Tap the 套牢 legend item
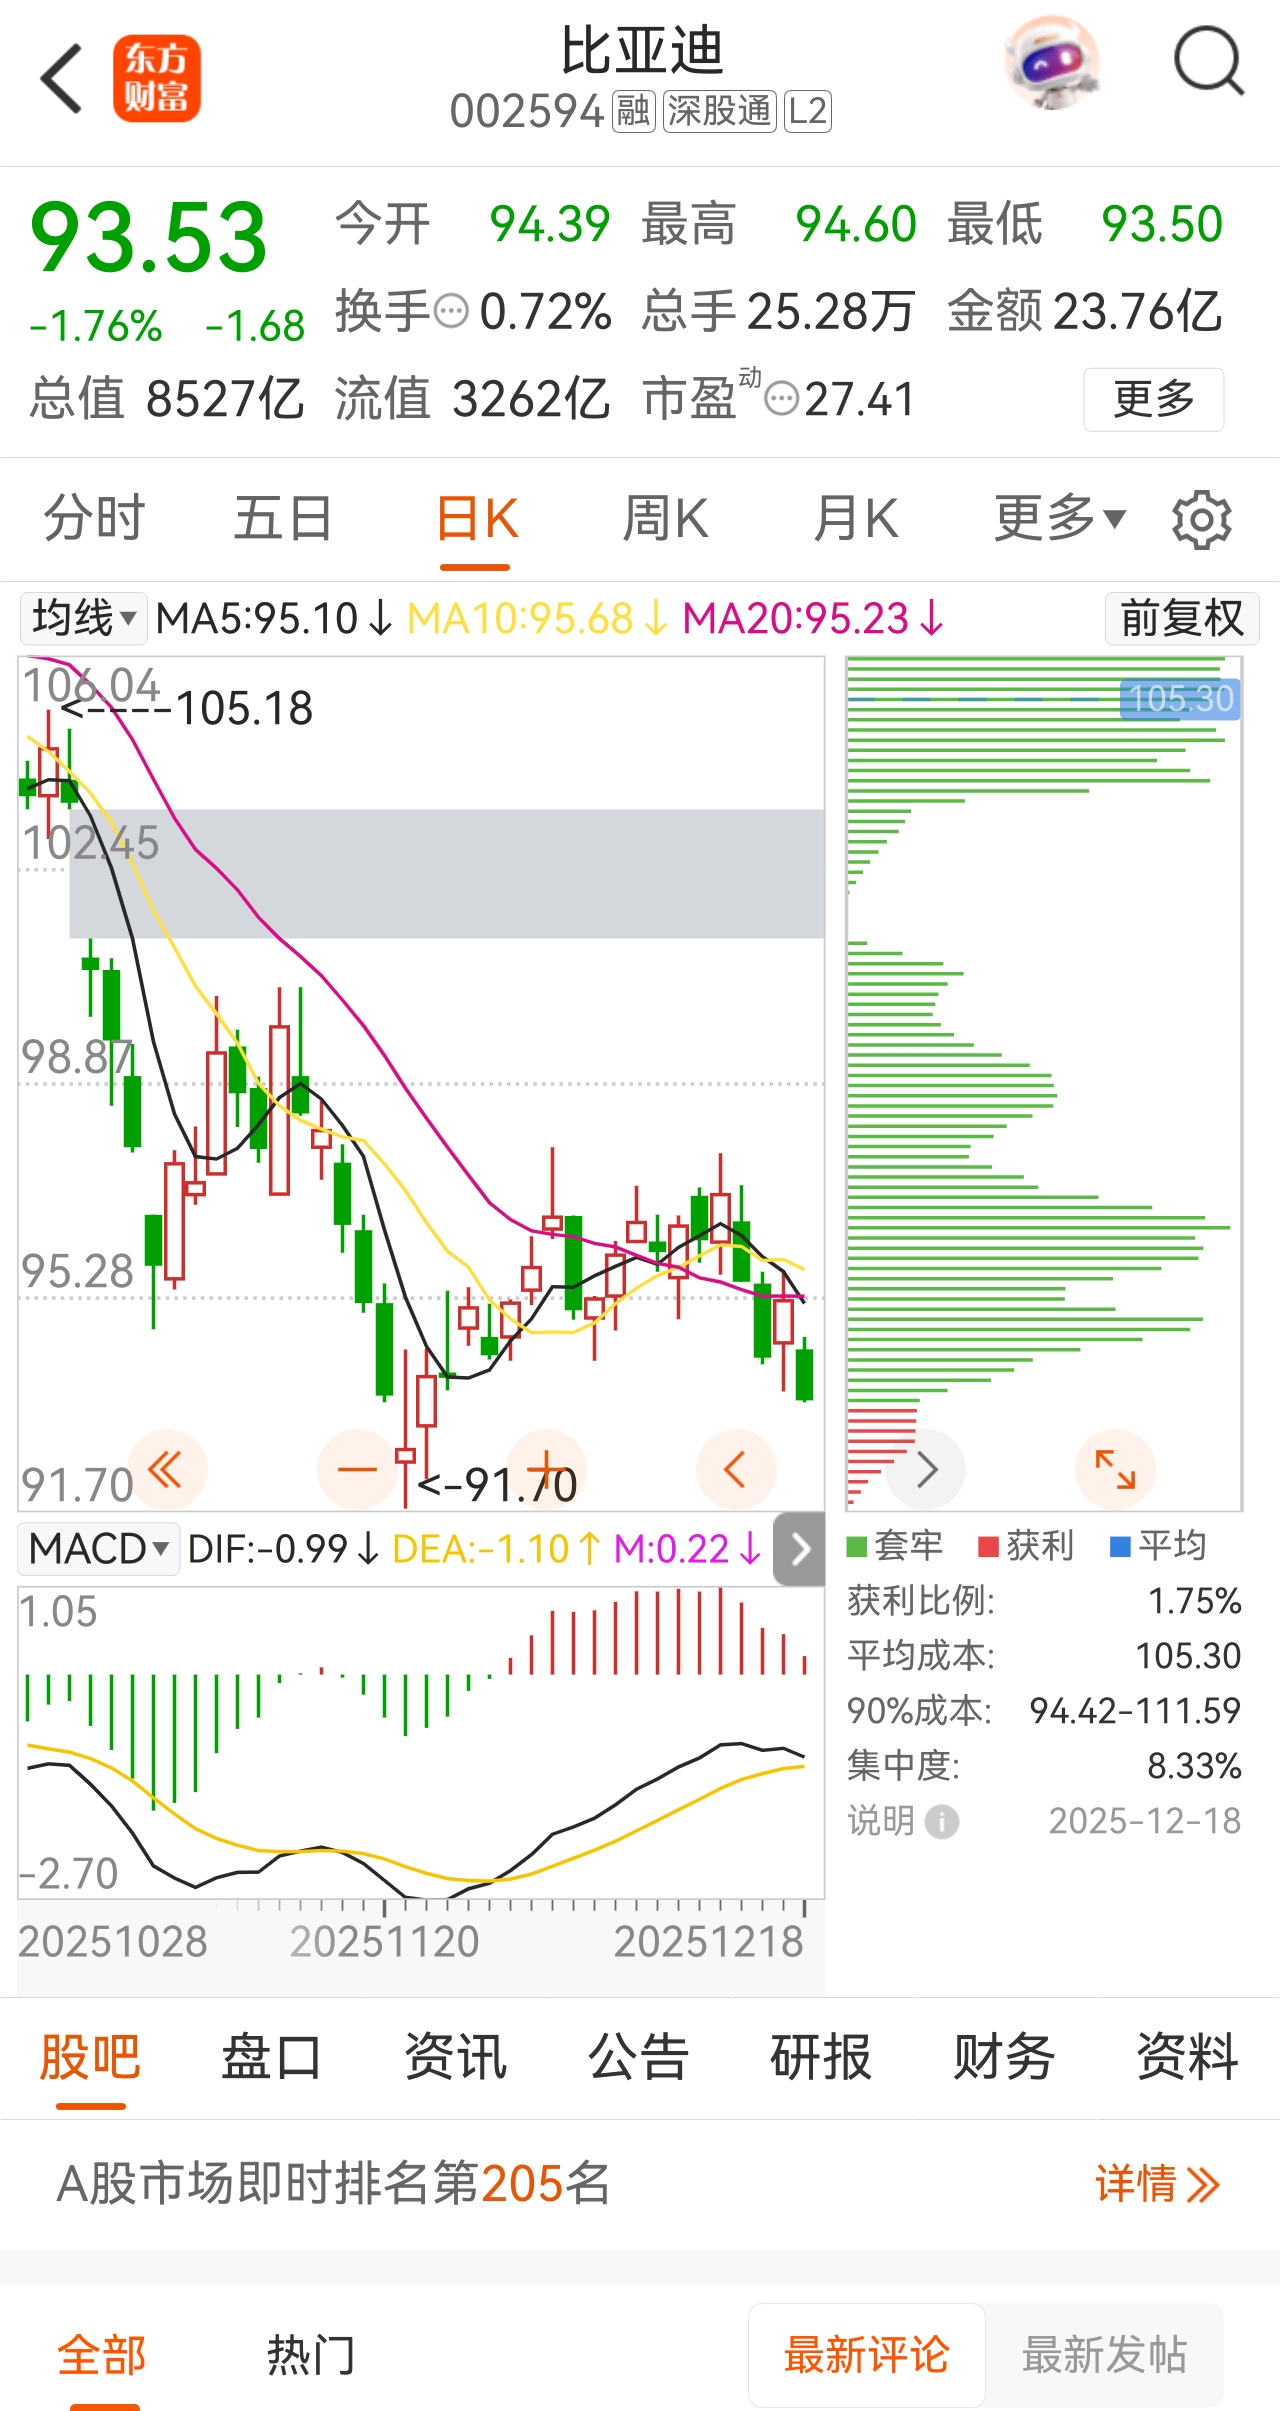1280x2411 pixels. 894,1546
